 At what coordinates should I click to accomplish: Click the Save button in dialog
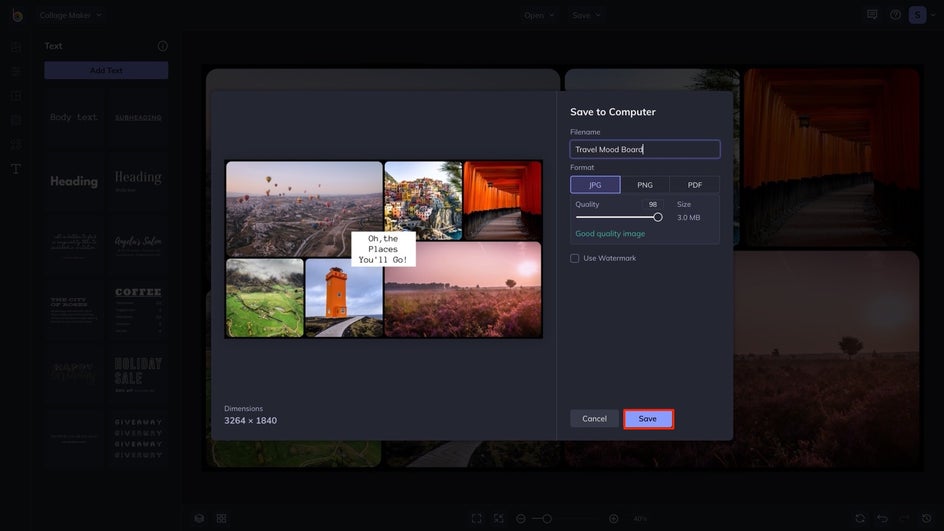(x=648, y=419)
